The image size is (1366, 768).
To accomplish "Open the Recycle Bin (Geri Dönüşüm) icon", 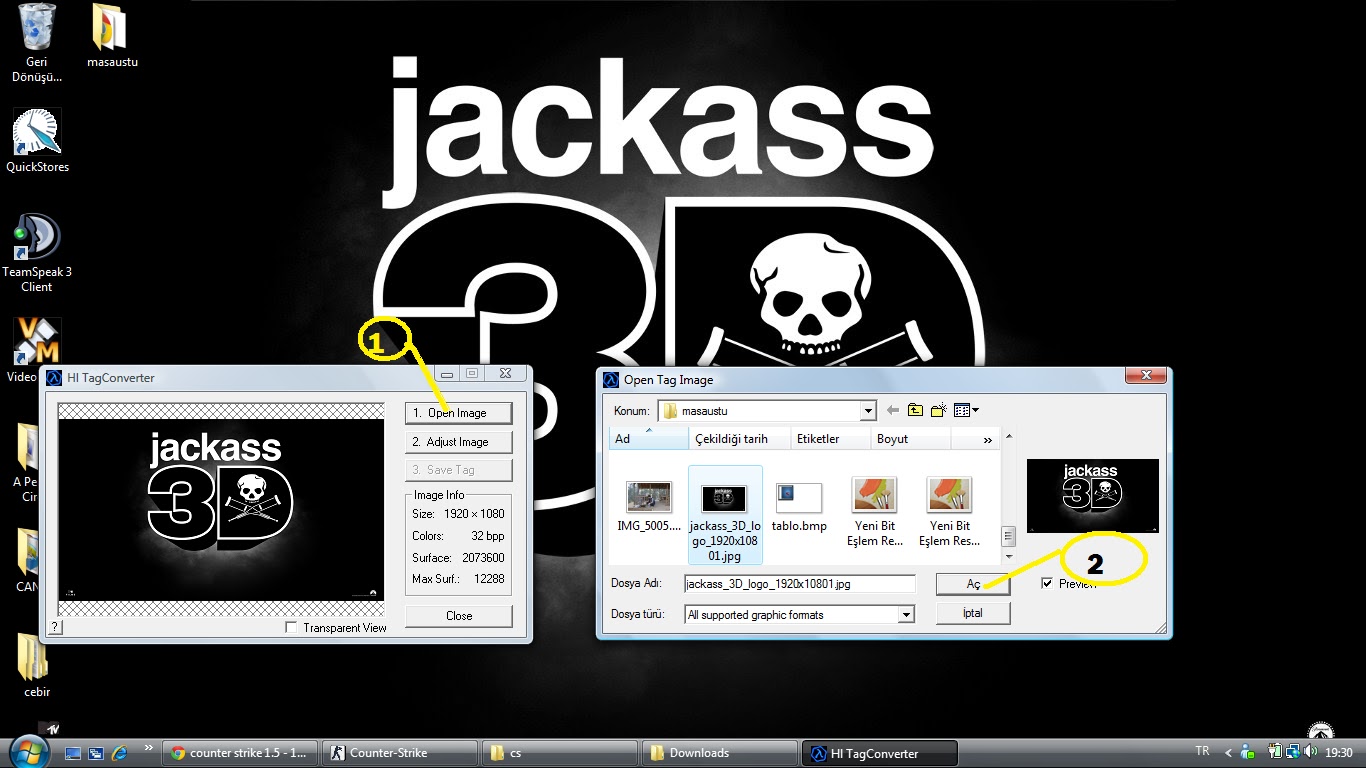I will [37, 42].
